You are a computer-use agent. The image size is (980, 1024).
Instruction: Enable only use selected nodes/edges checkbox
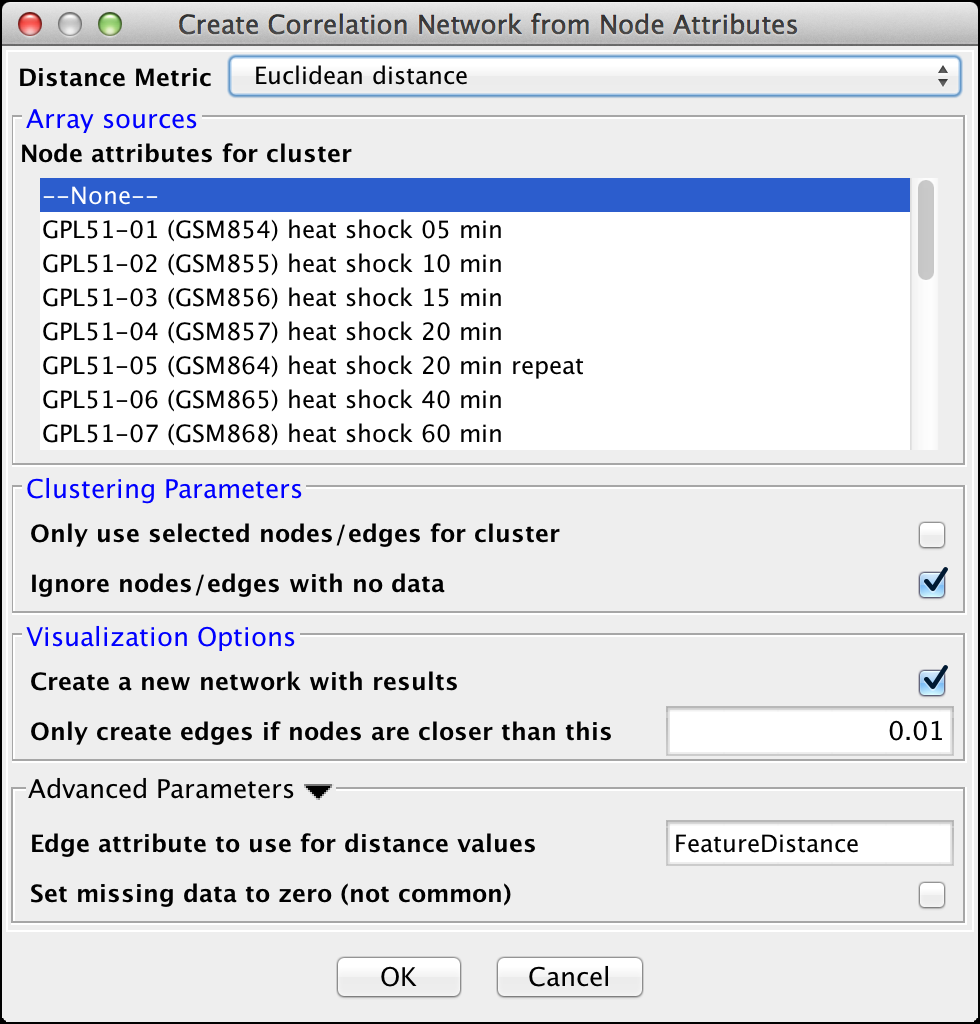932,535
